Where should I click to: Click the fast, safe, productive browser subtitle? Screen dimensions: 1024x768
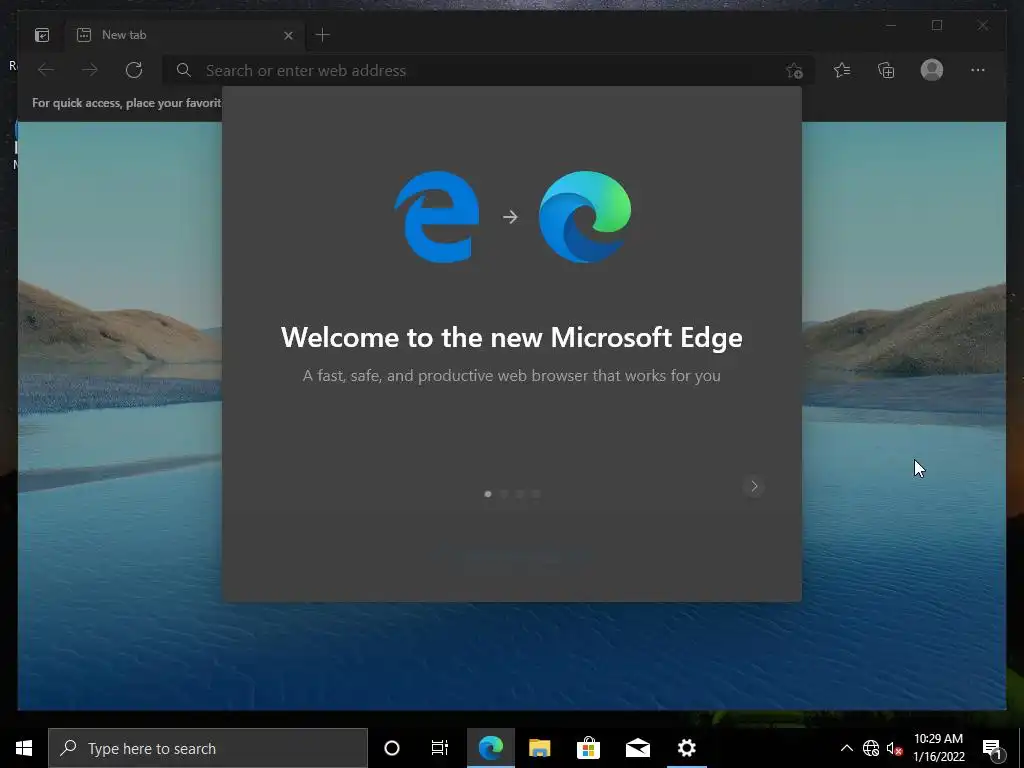[512, 376]
